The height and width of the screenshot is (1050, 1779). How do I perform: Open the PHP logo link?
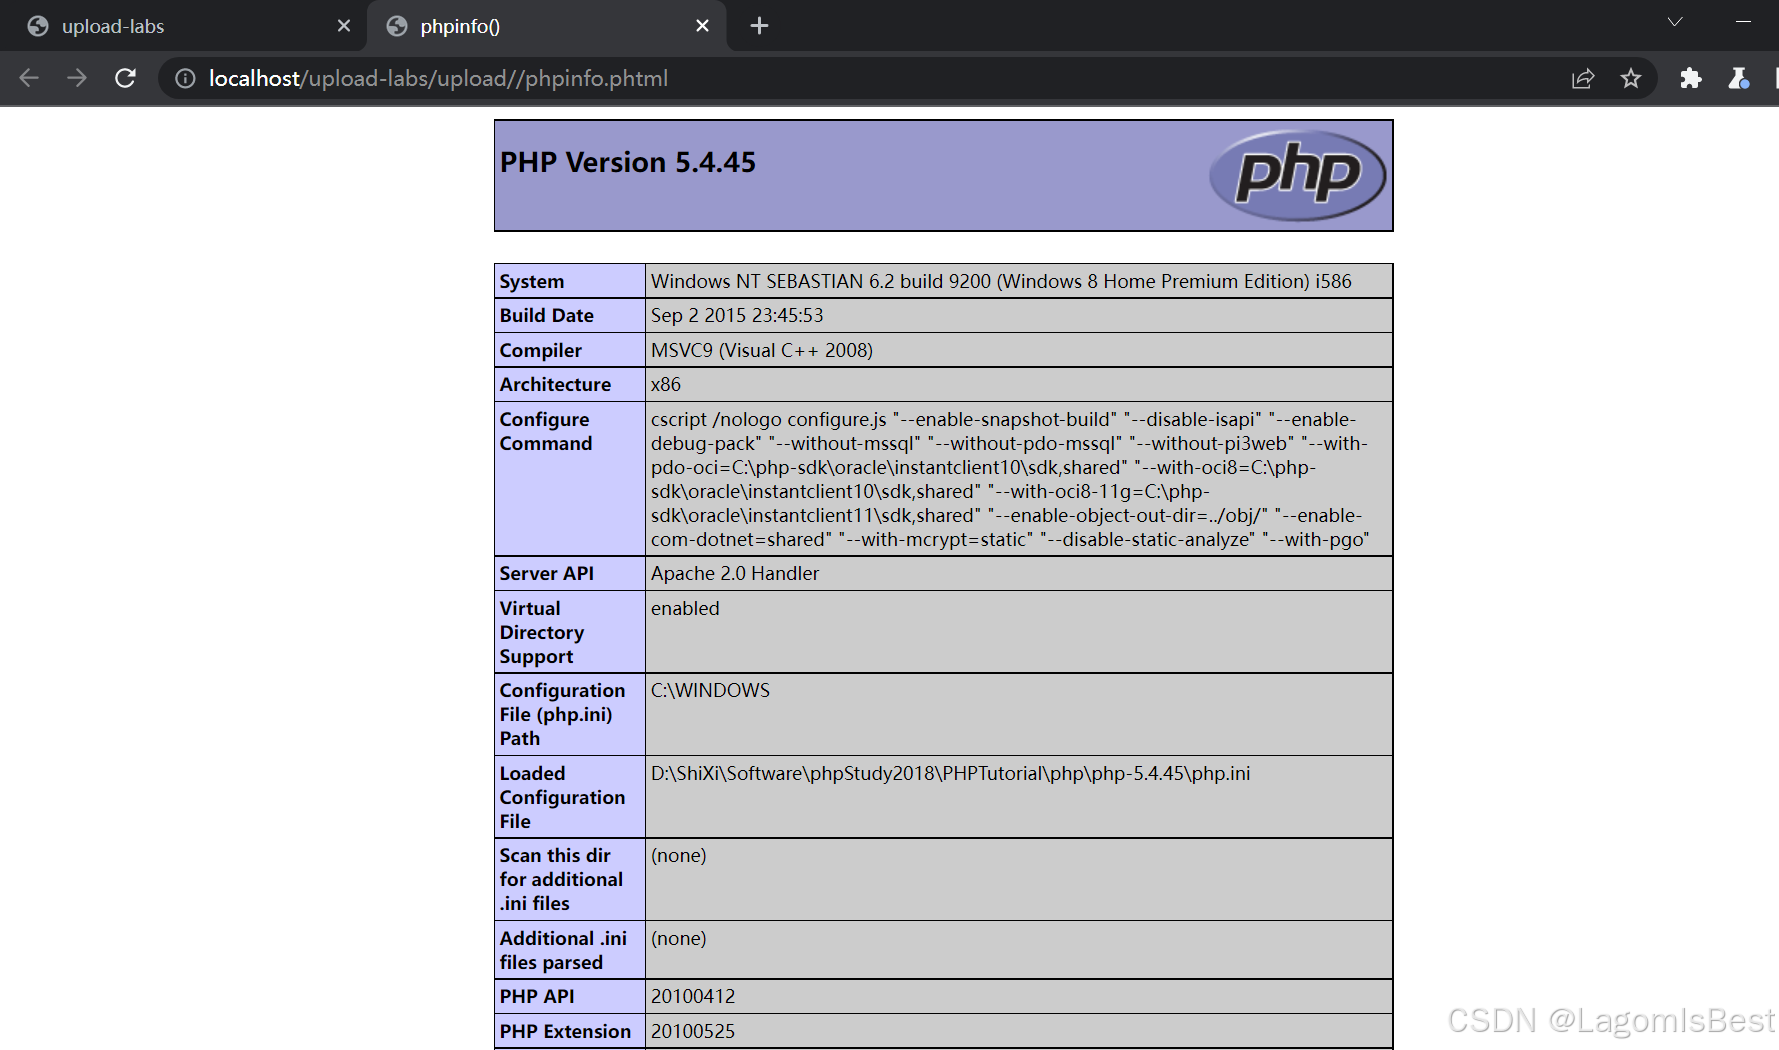[1298, 175]
